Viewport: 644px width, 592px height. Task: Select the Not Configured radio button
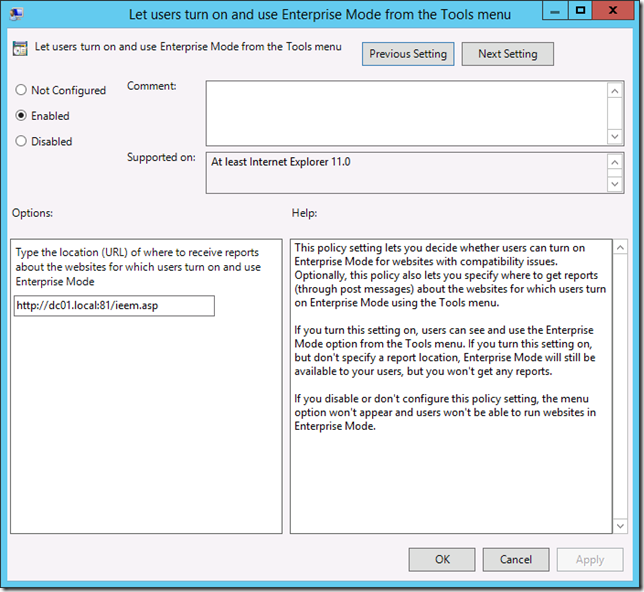21,90
